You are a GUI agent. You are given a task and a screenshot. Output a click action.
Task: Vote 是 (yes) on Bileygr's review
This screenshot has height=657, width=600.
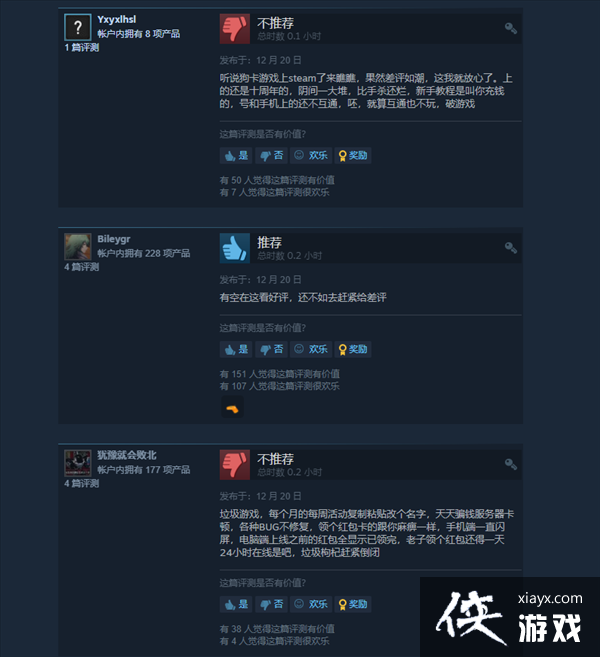[x=236, y=349]
